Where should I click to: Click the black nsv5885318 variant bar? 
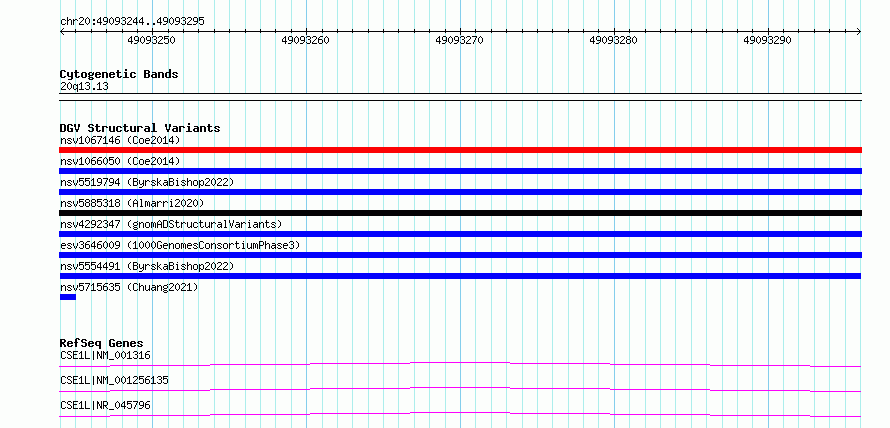click(460, 213)
